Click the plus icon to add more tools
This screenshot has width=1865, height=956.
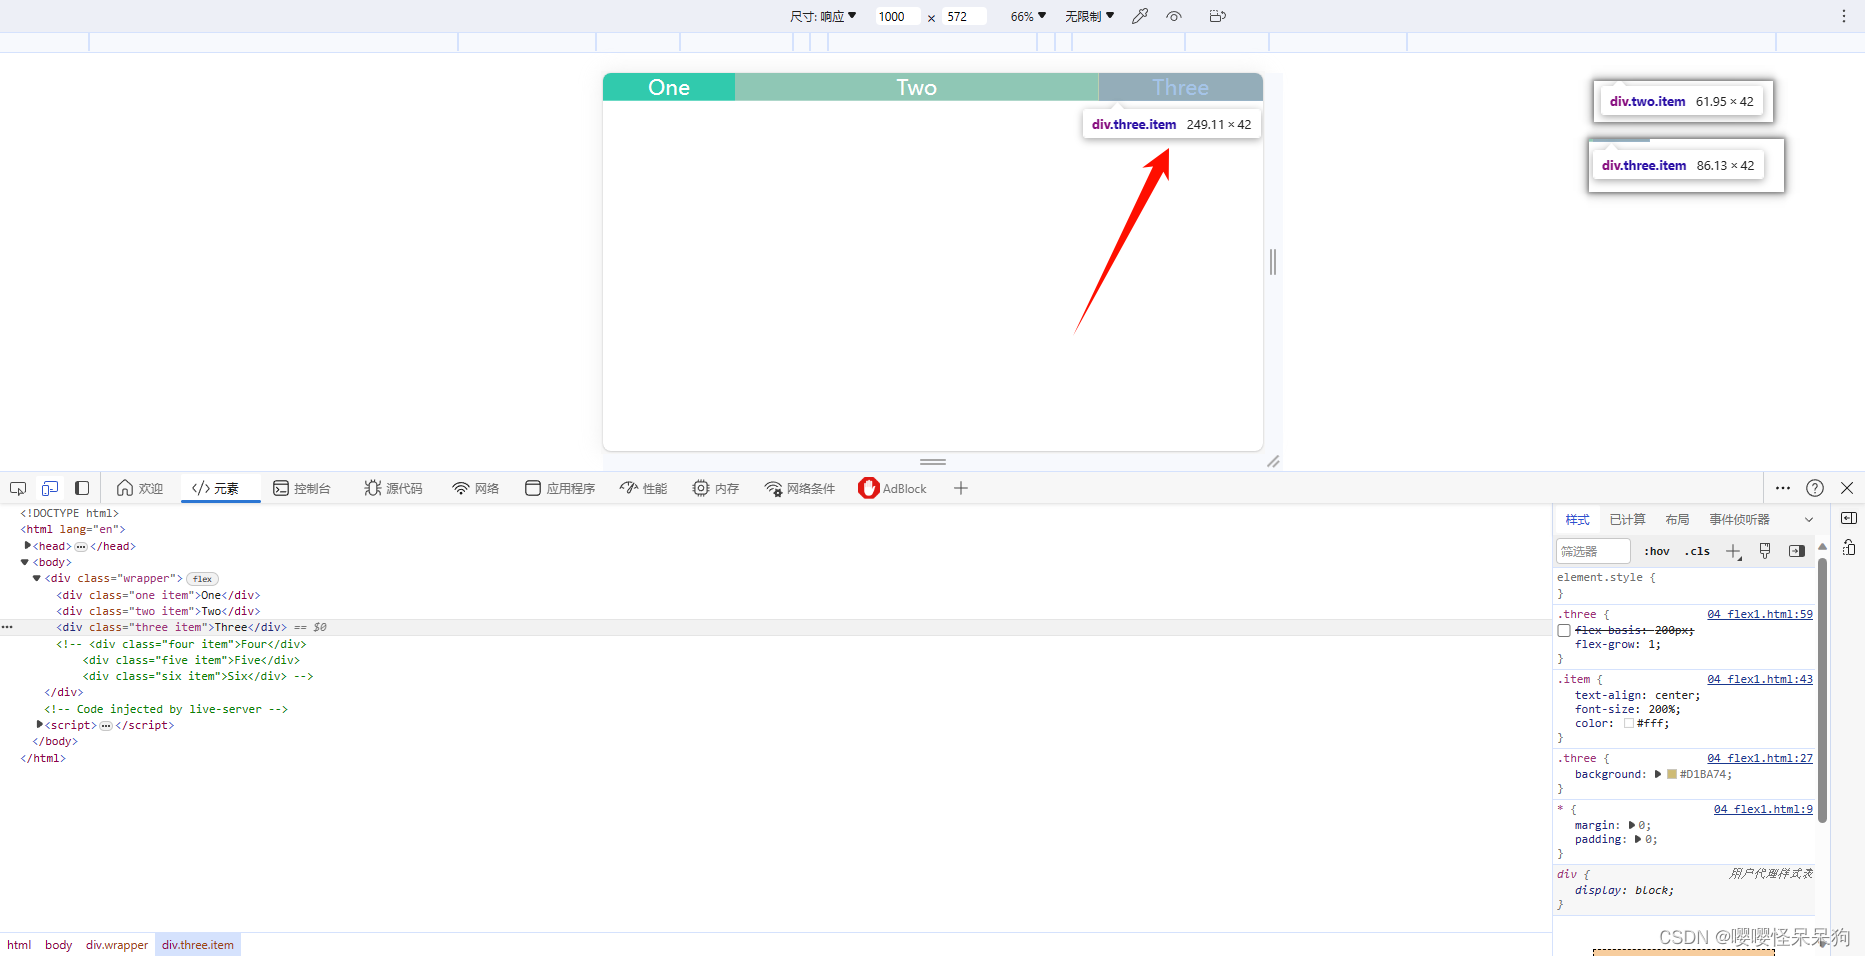click(x=961, y=488)
